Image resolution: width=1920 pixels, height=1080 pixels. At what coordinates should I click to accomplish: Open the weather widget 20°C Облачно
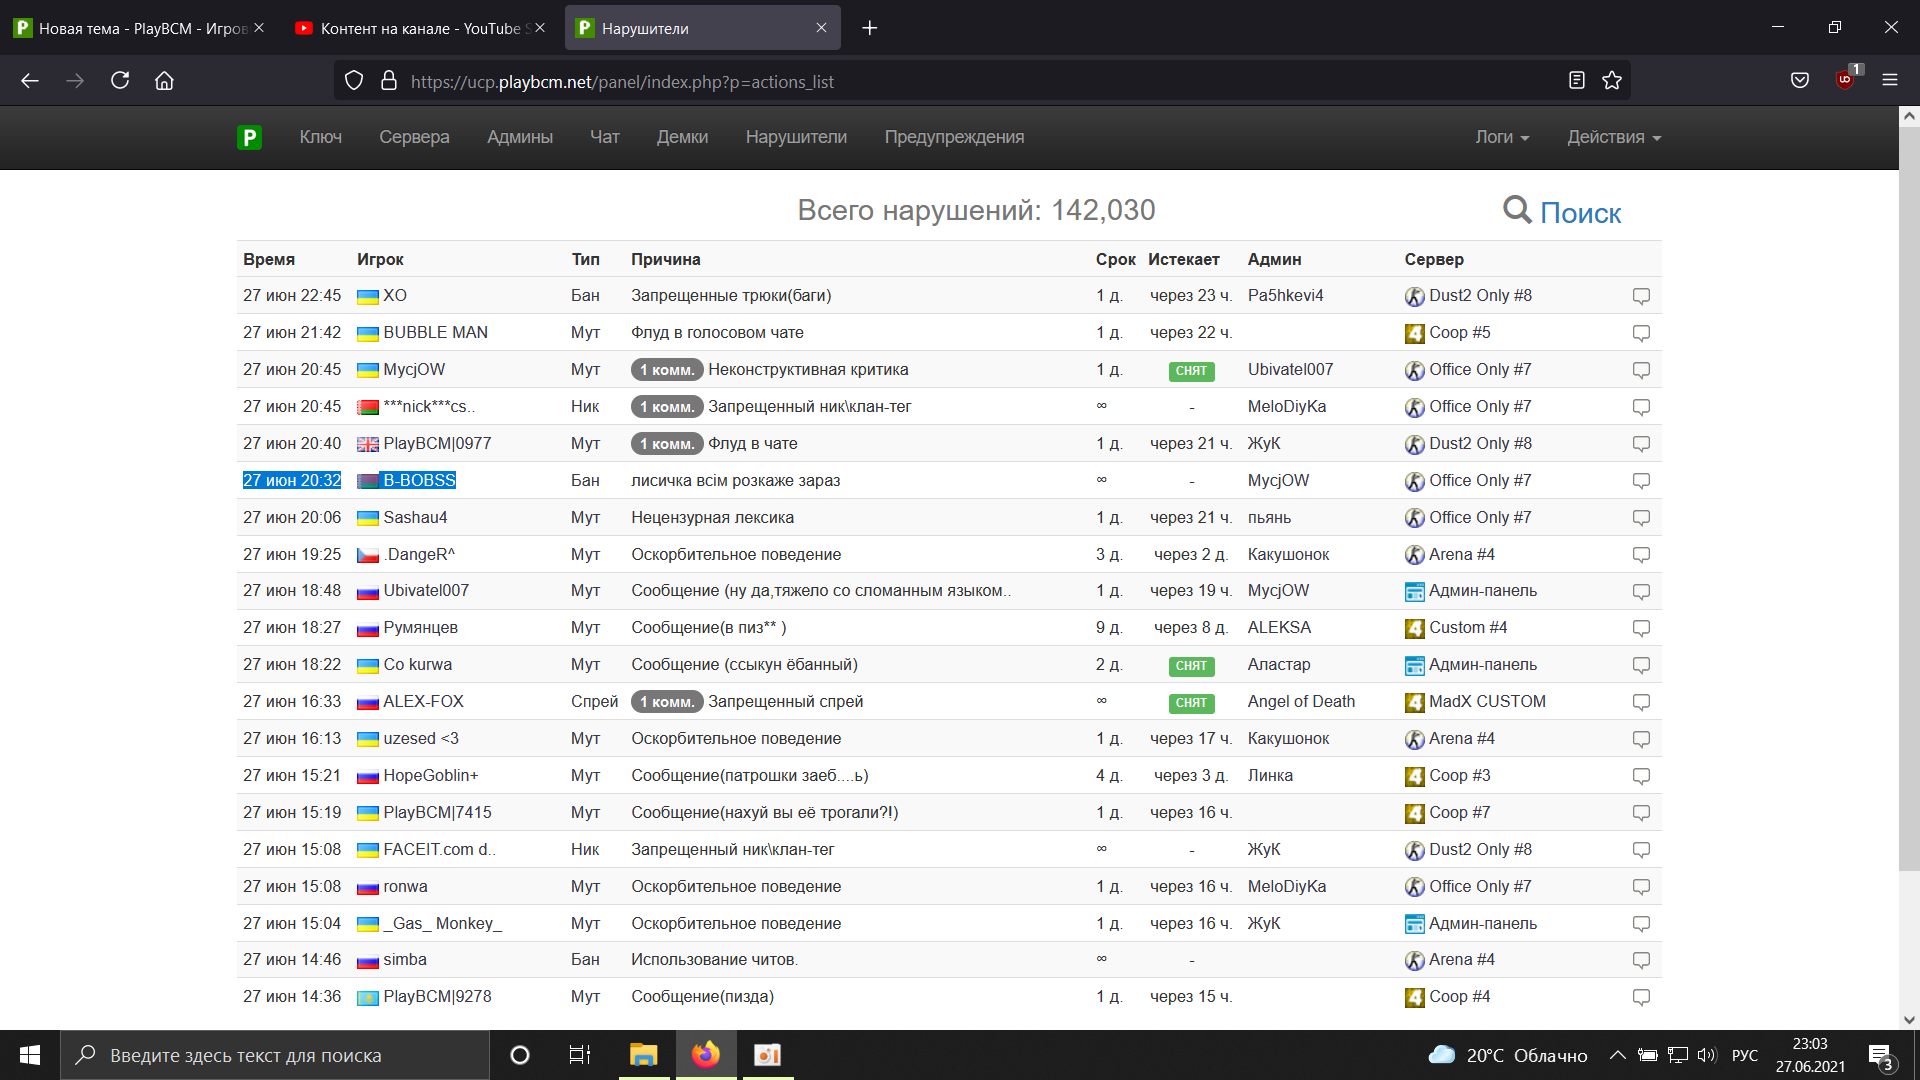[1508, 1055]
